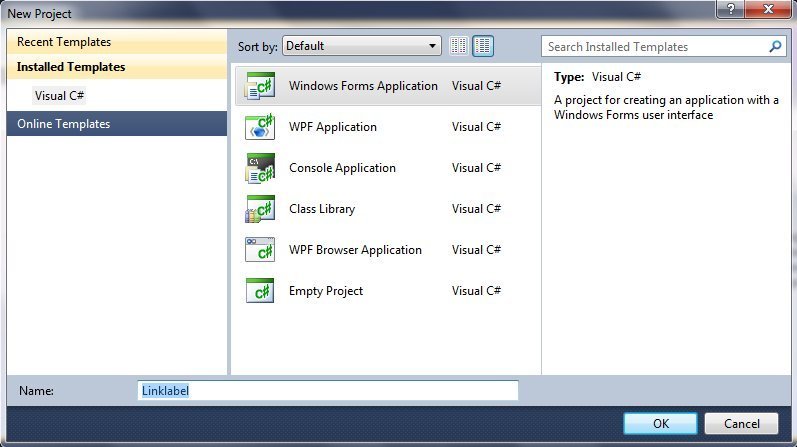The image size is (797, 447).
Task: Switch to small icons view
Action: 458,46
